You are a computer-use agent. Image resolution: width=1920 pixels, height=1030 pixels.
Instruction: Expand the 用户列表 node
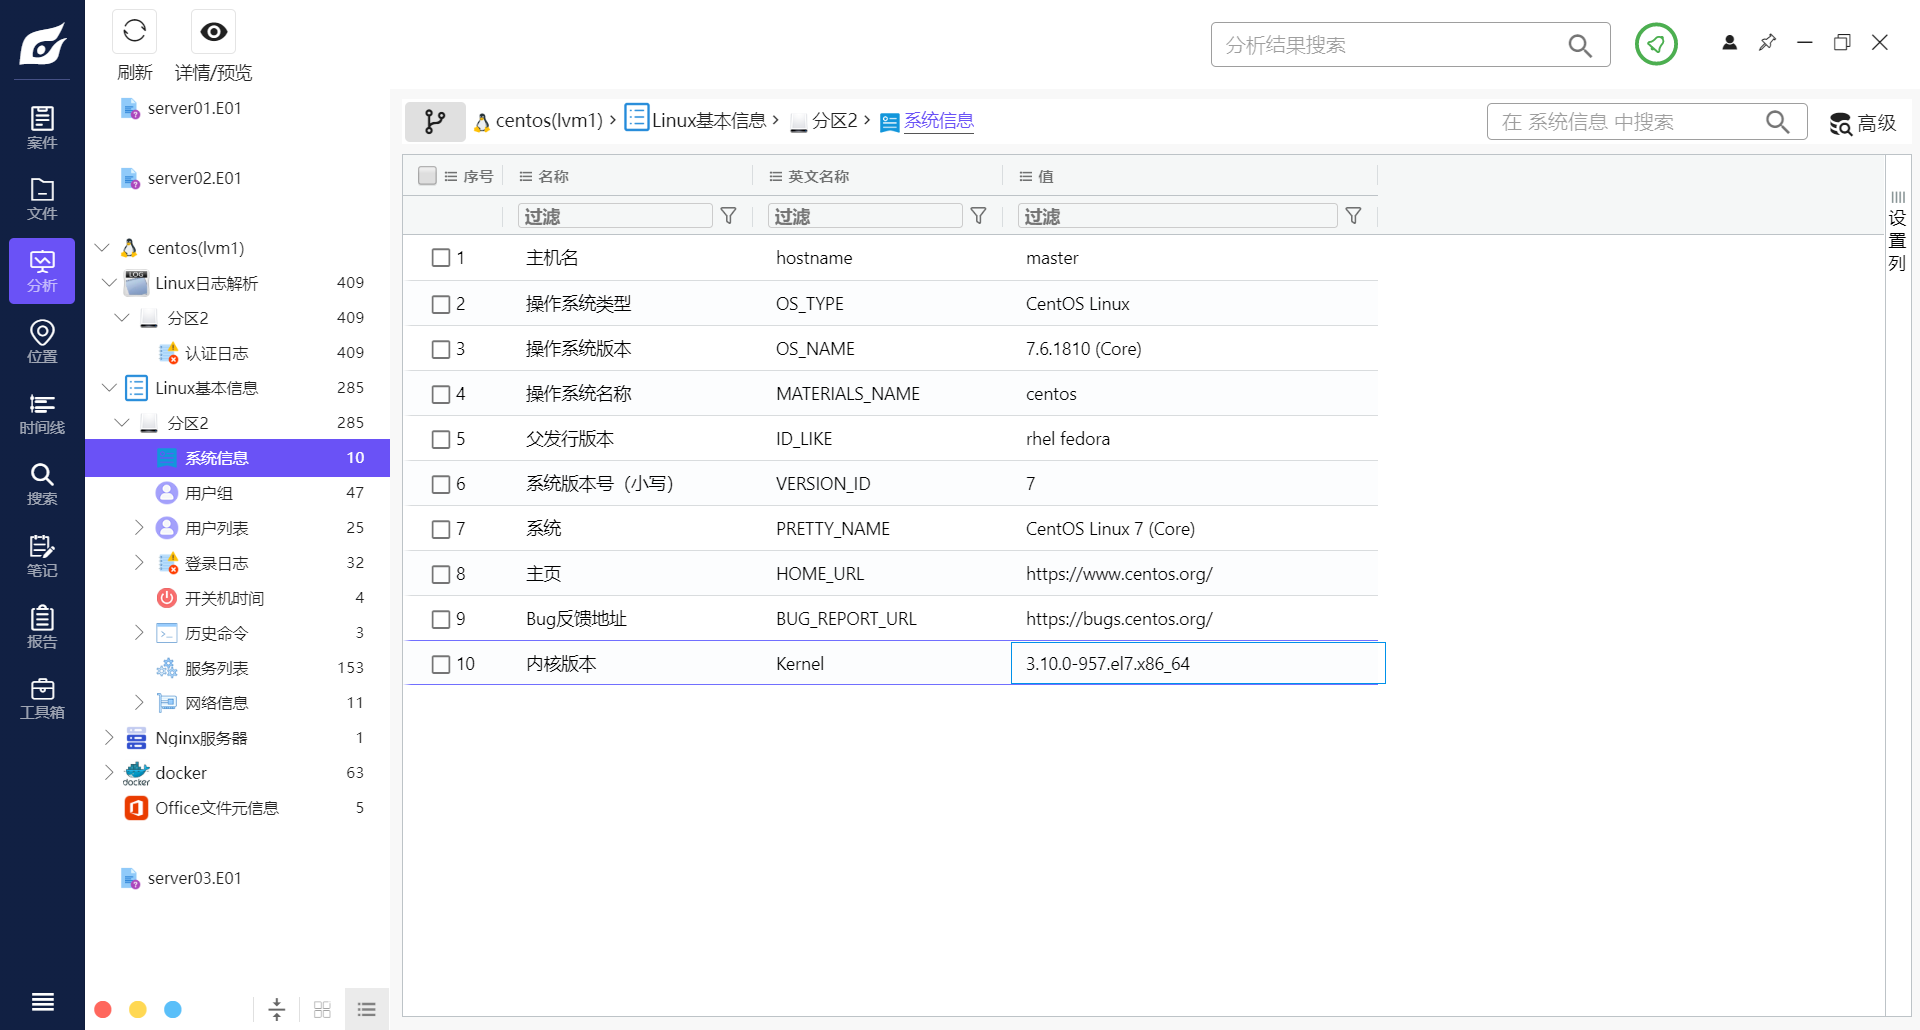(139, 527)
